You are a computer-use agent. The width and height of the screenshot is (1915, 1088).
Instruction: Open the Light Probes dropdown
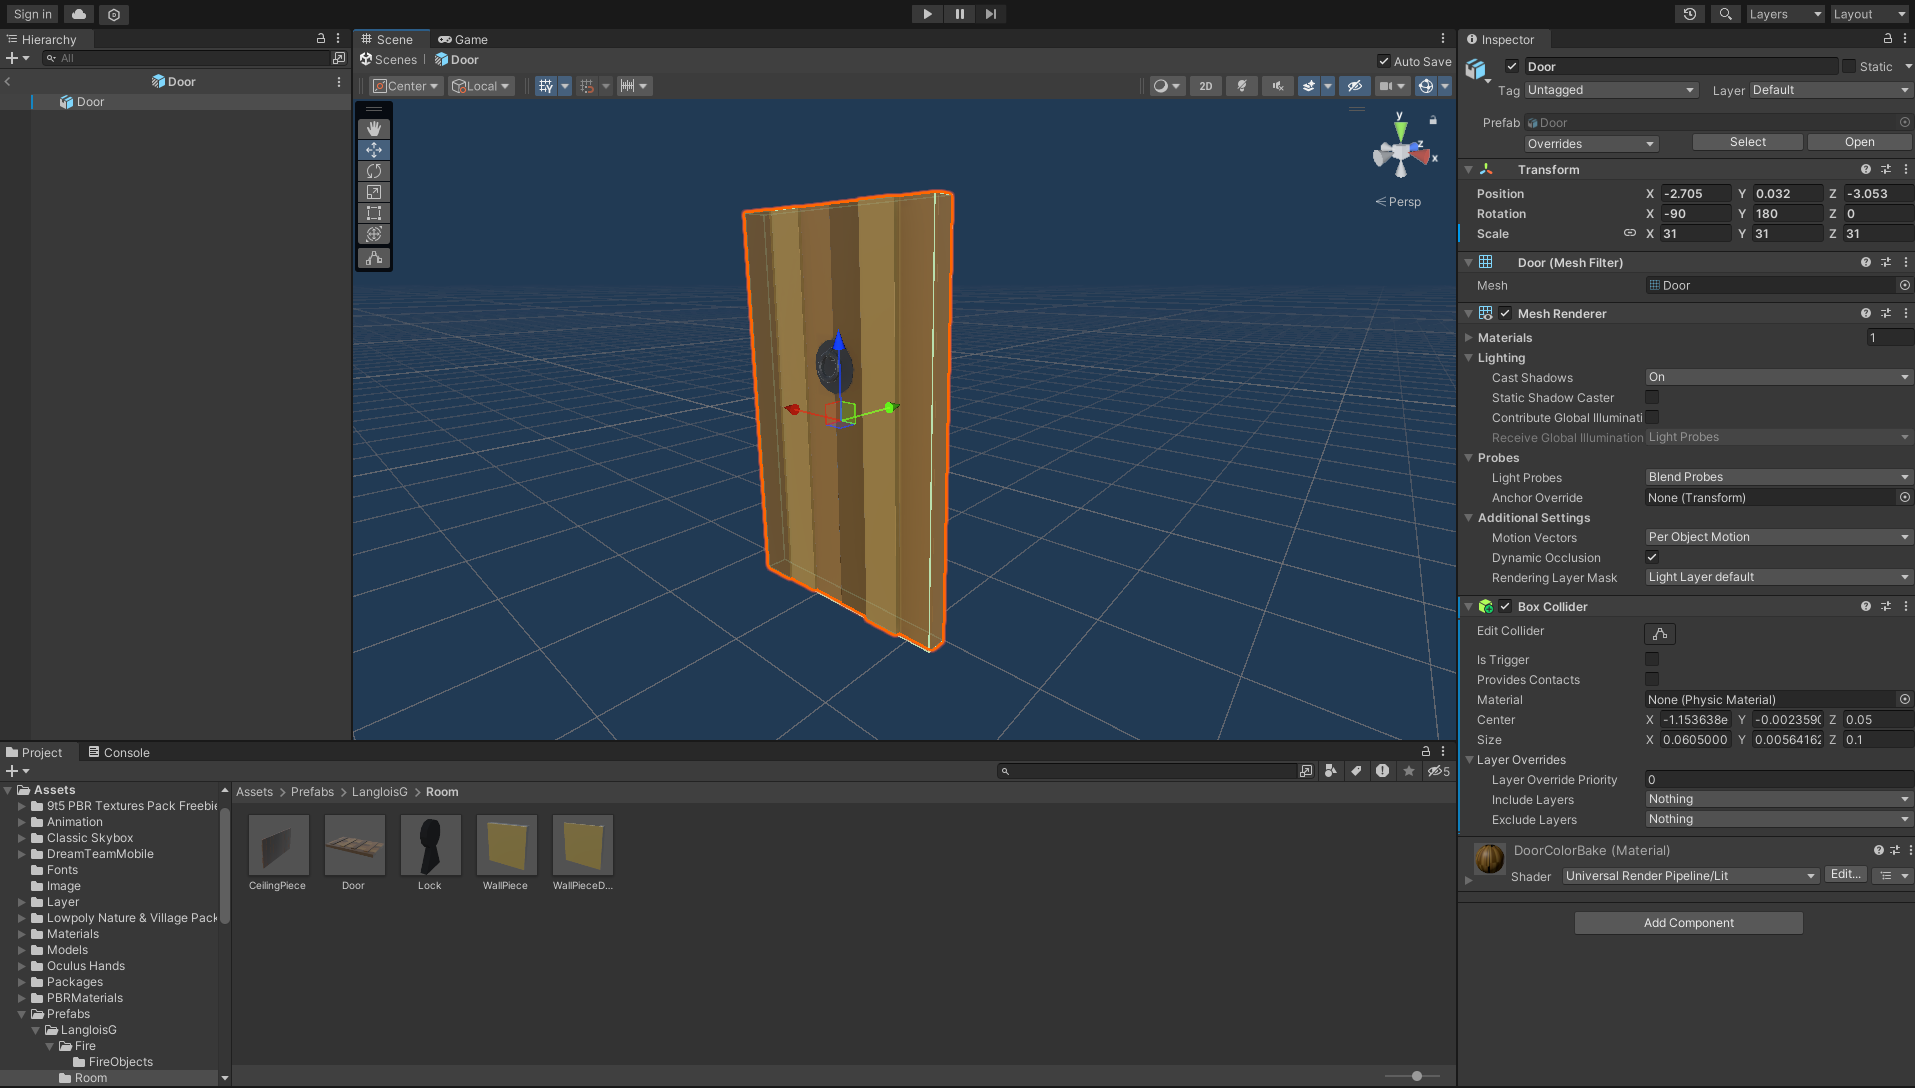(1776, 477)
